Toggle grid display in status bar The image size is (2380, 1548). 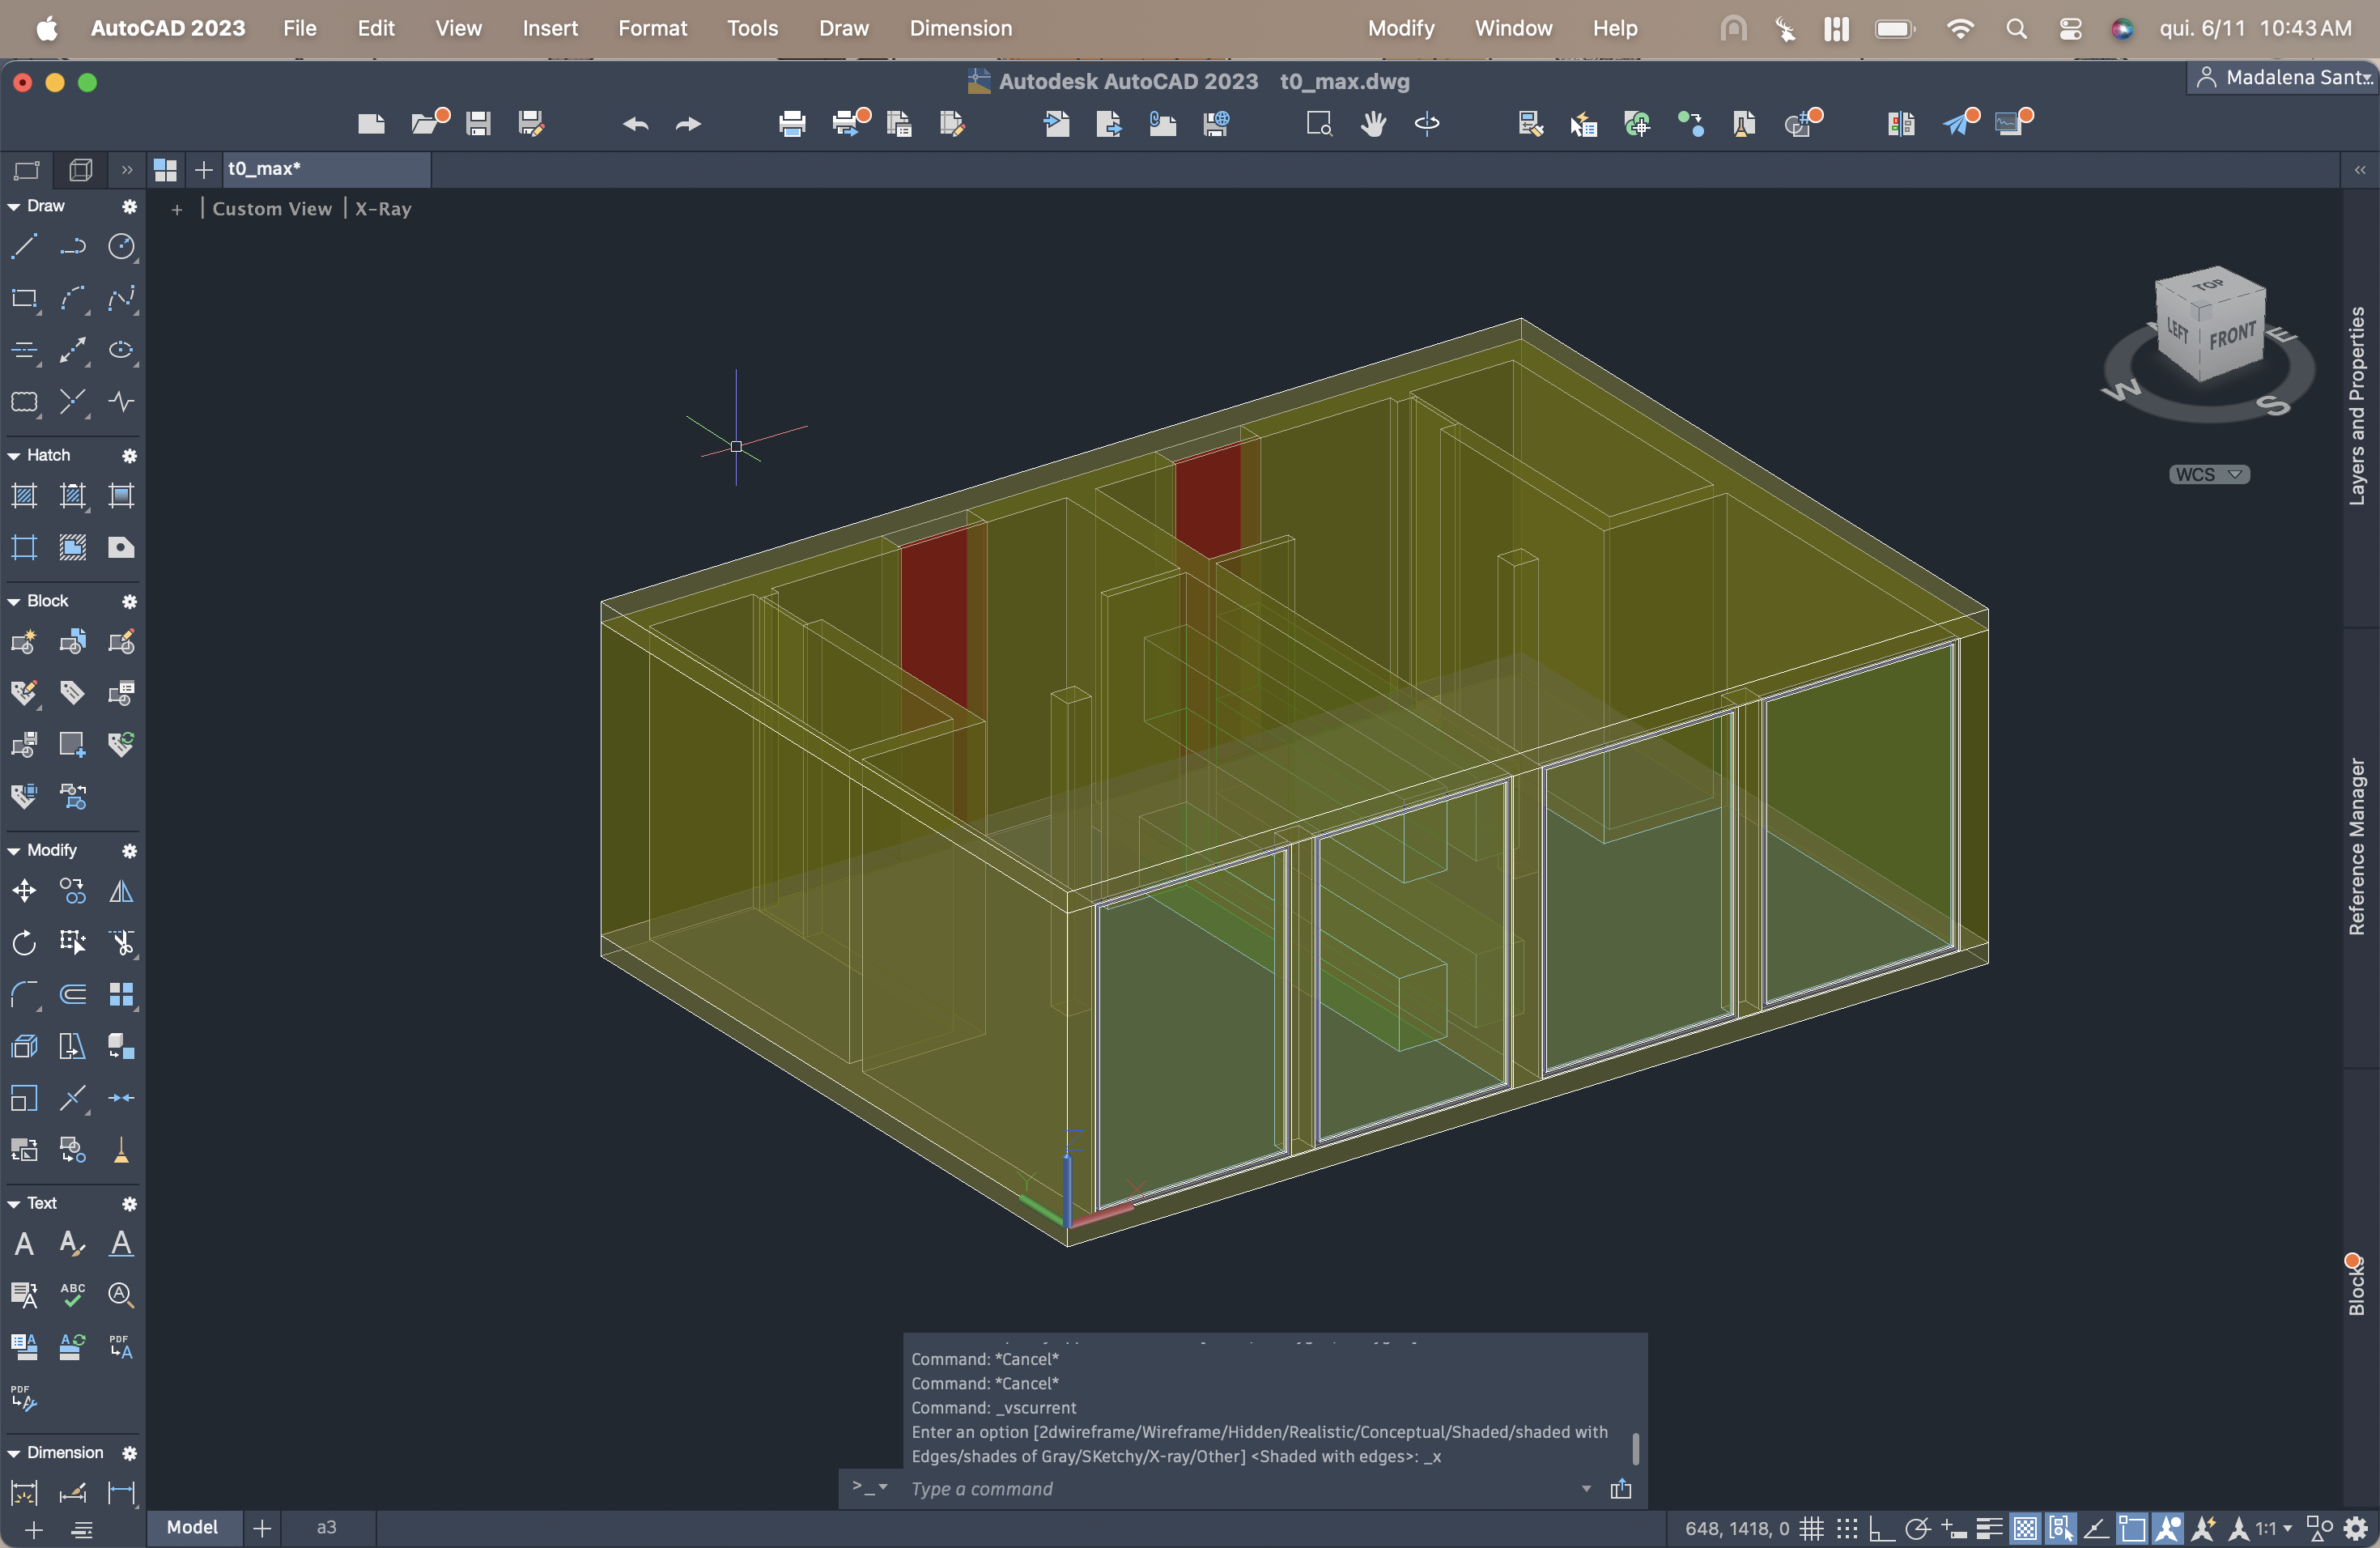(x=1811, y=1528)
